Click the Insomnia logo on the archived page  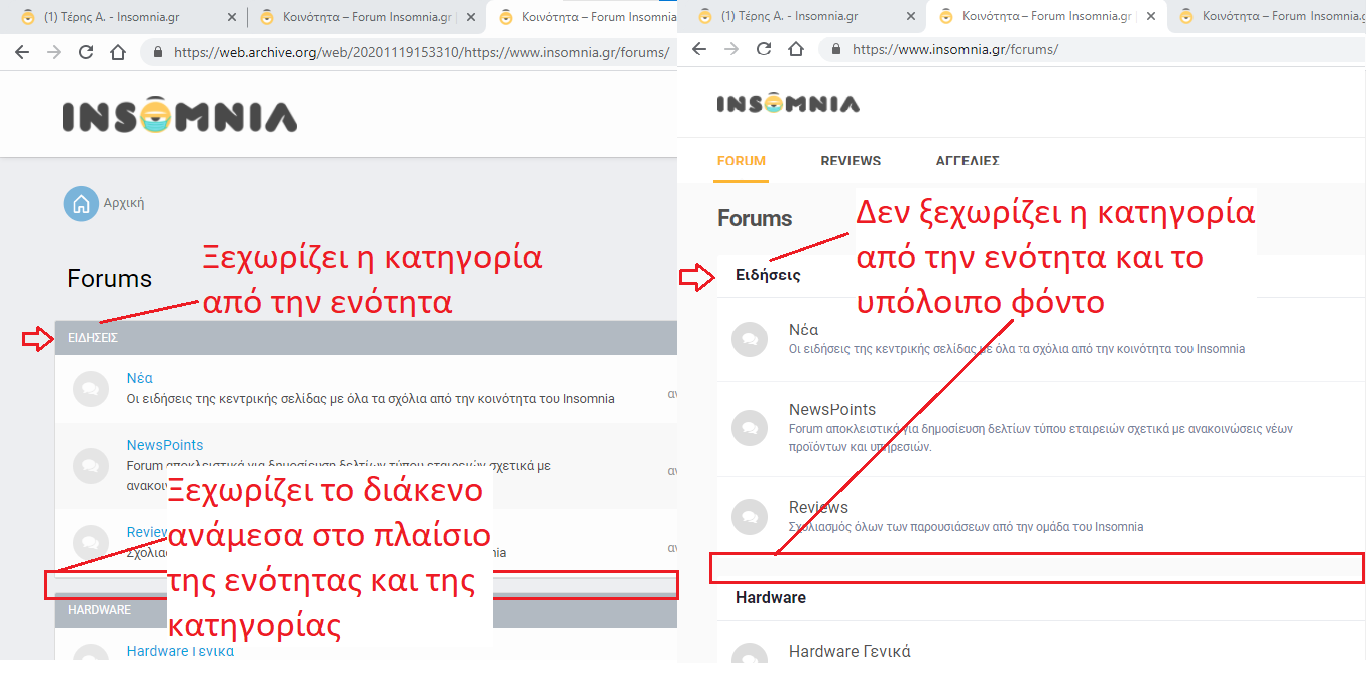[180, 116]
